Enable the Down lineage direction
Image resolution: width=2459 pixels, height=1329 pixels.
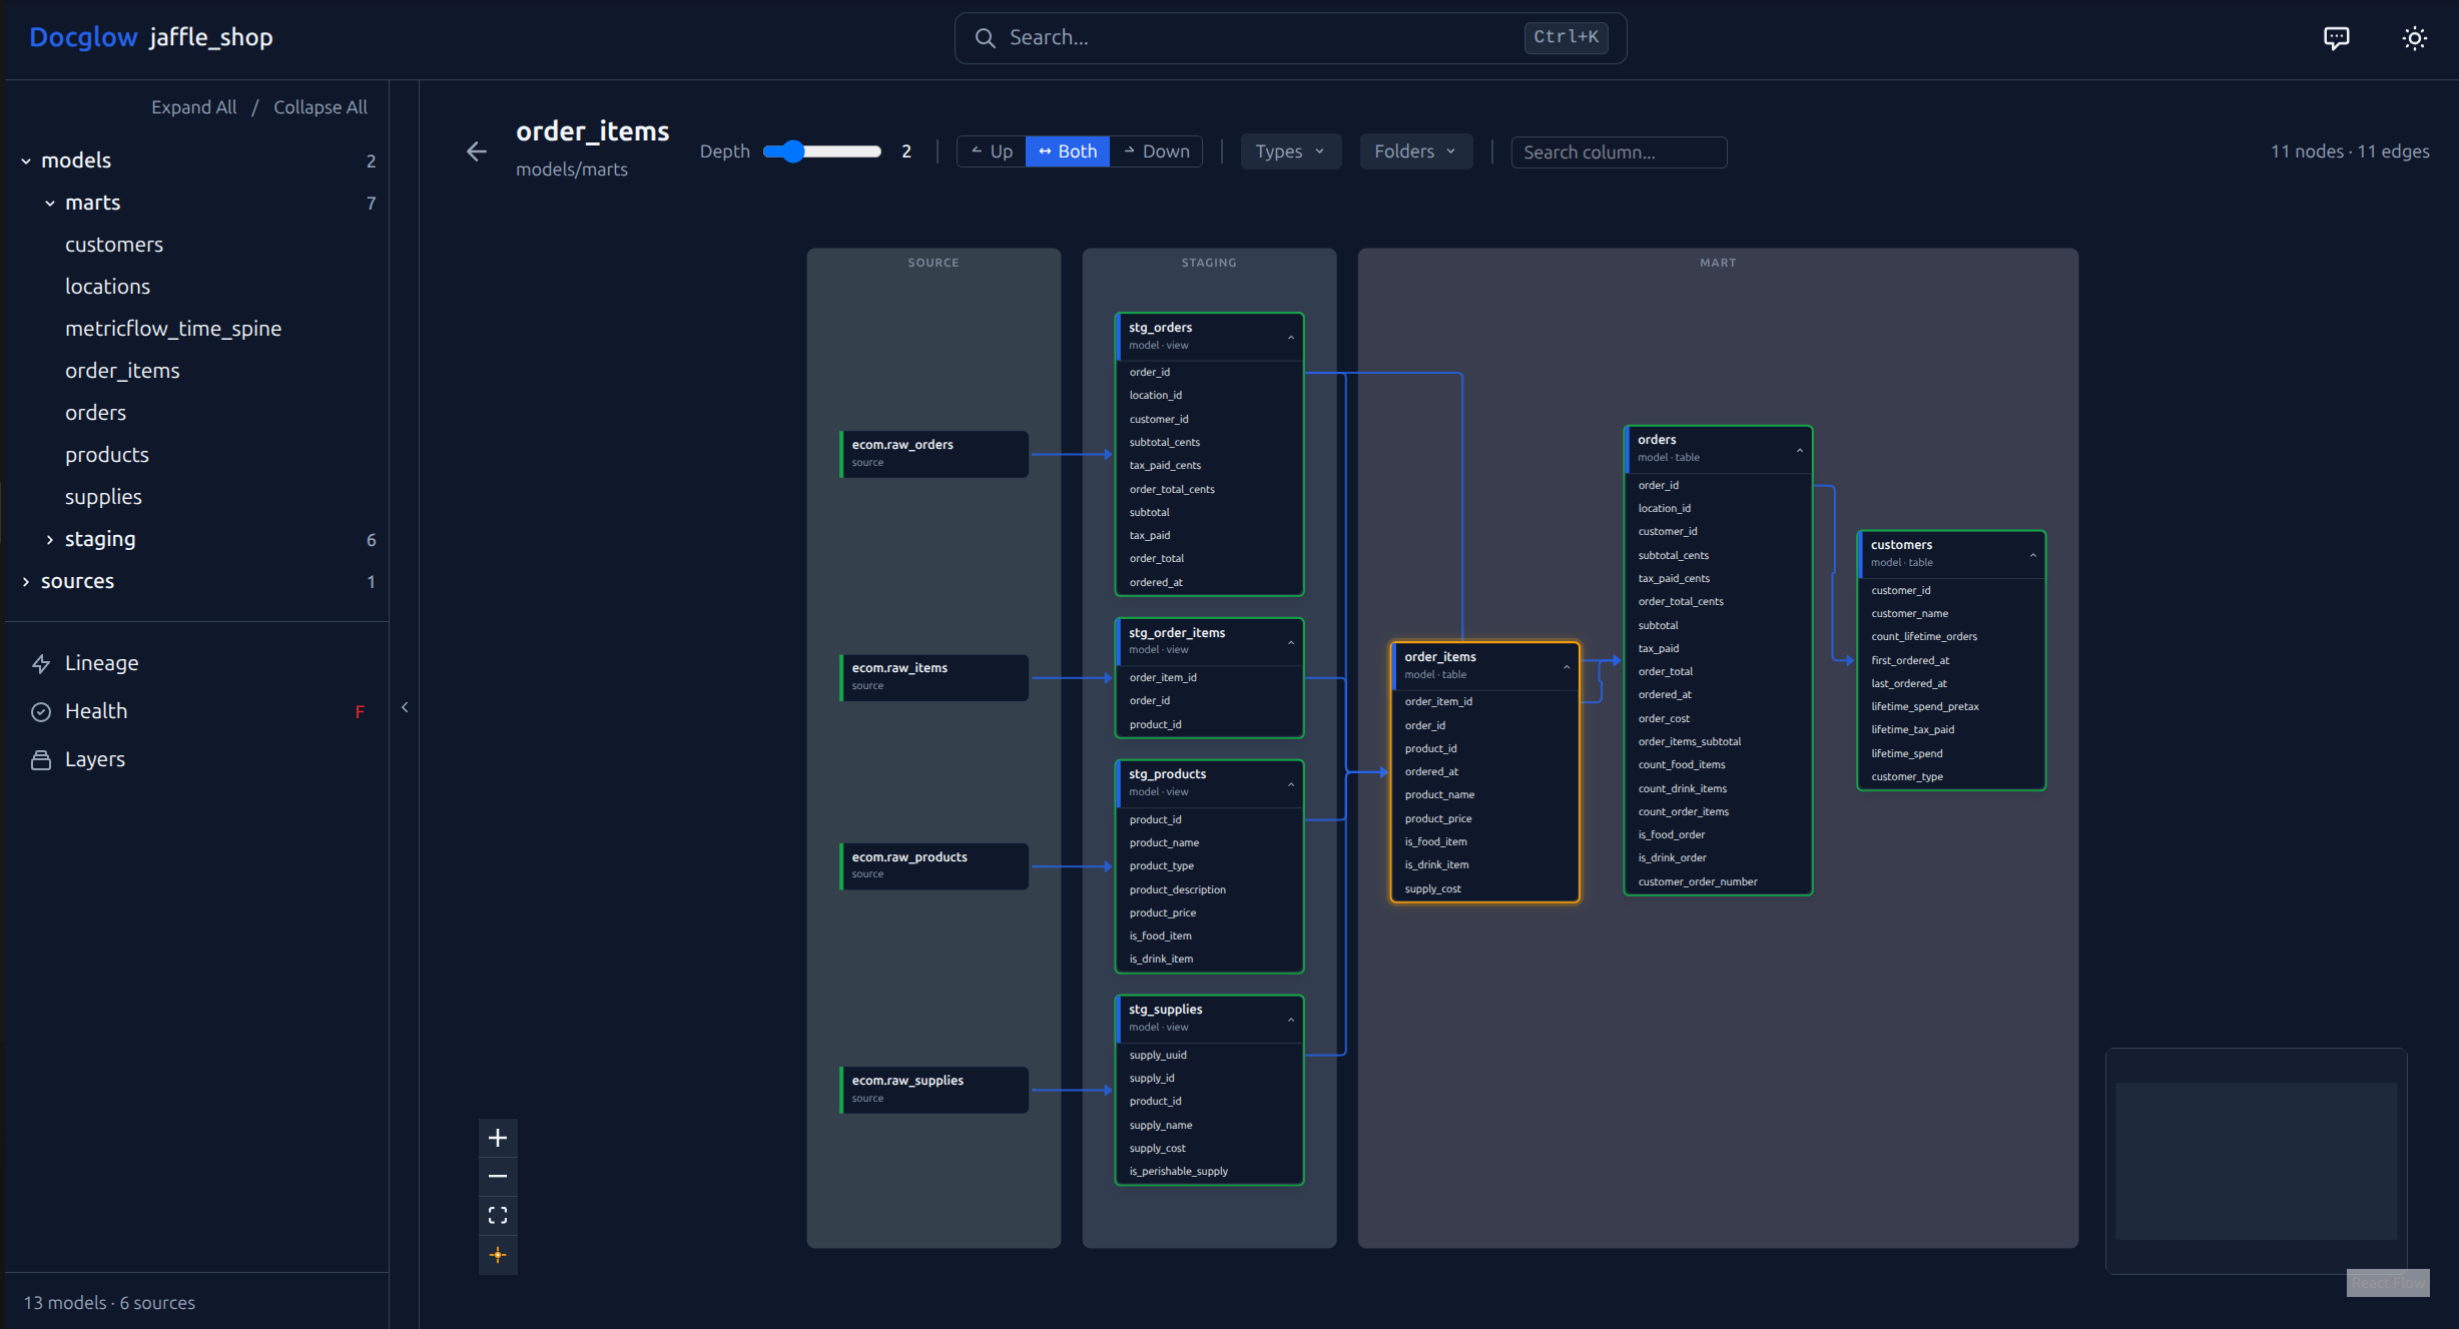click(x=1156, y=151)
